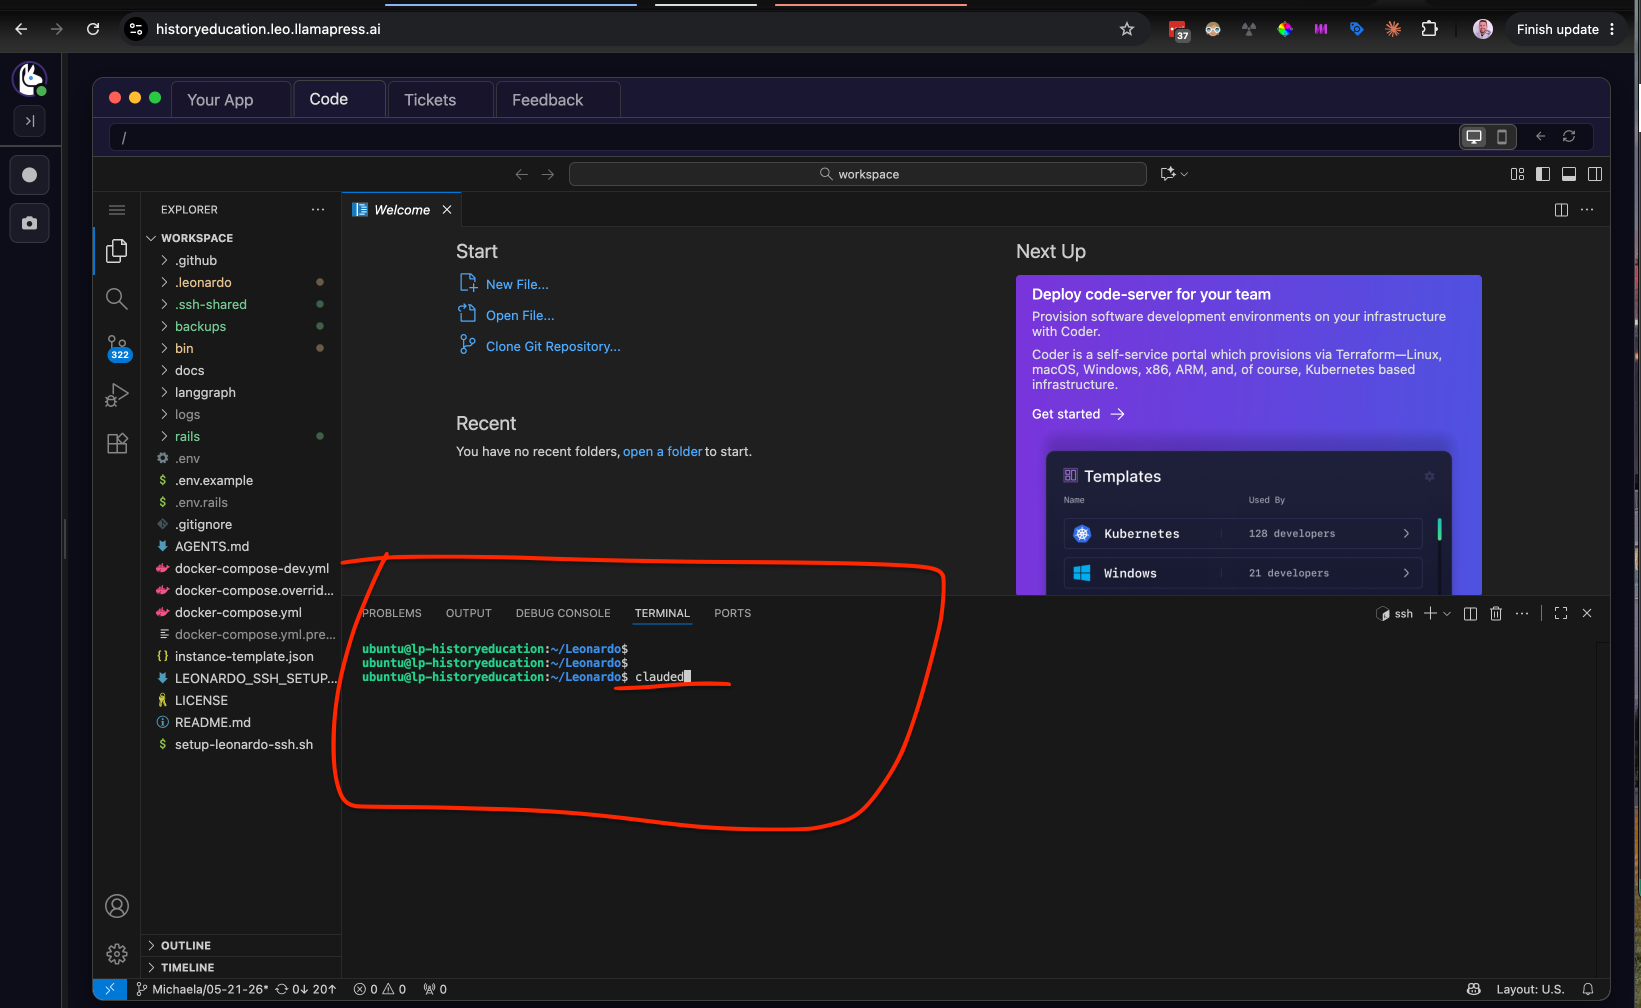Kill terminal with trash icon
The width and height of the screenshot is (1641, 1008).
point(1496,614)
